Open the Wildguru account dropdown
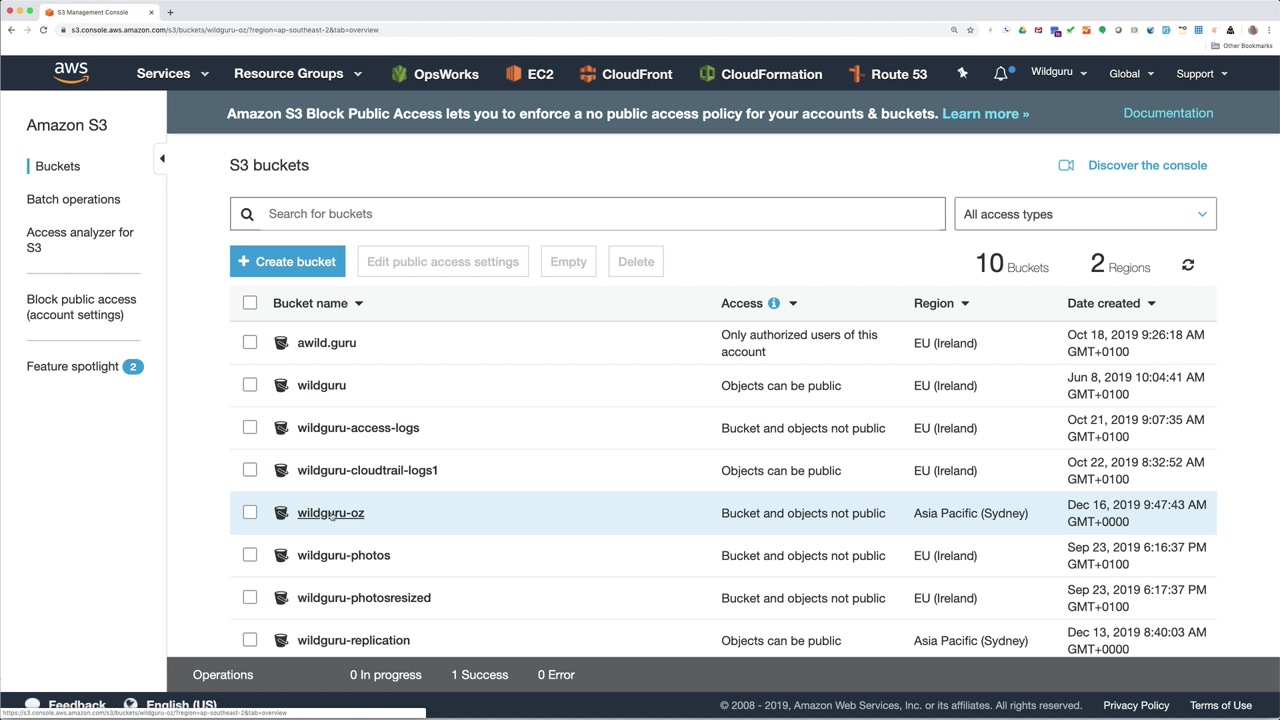Viewport: 1280px width, 720px height. [x=1059, y=73]
